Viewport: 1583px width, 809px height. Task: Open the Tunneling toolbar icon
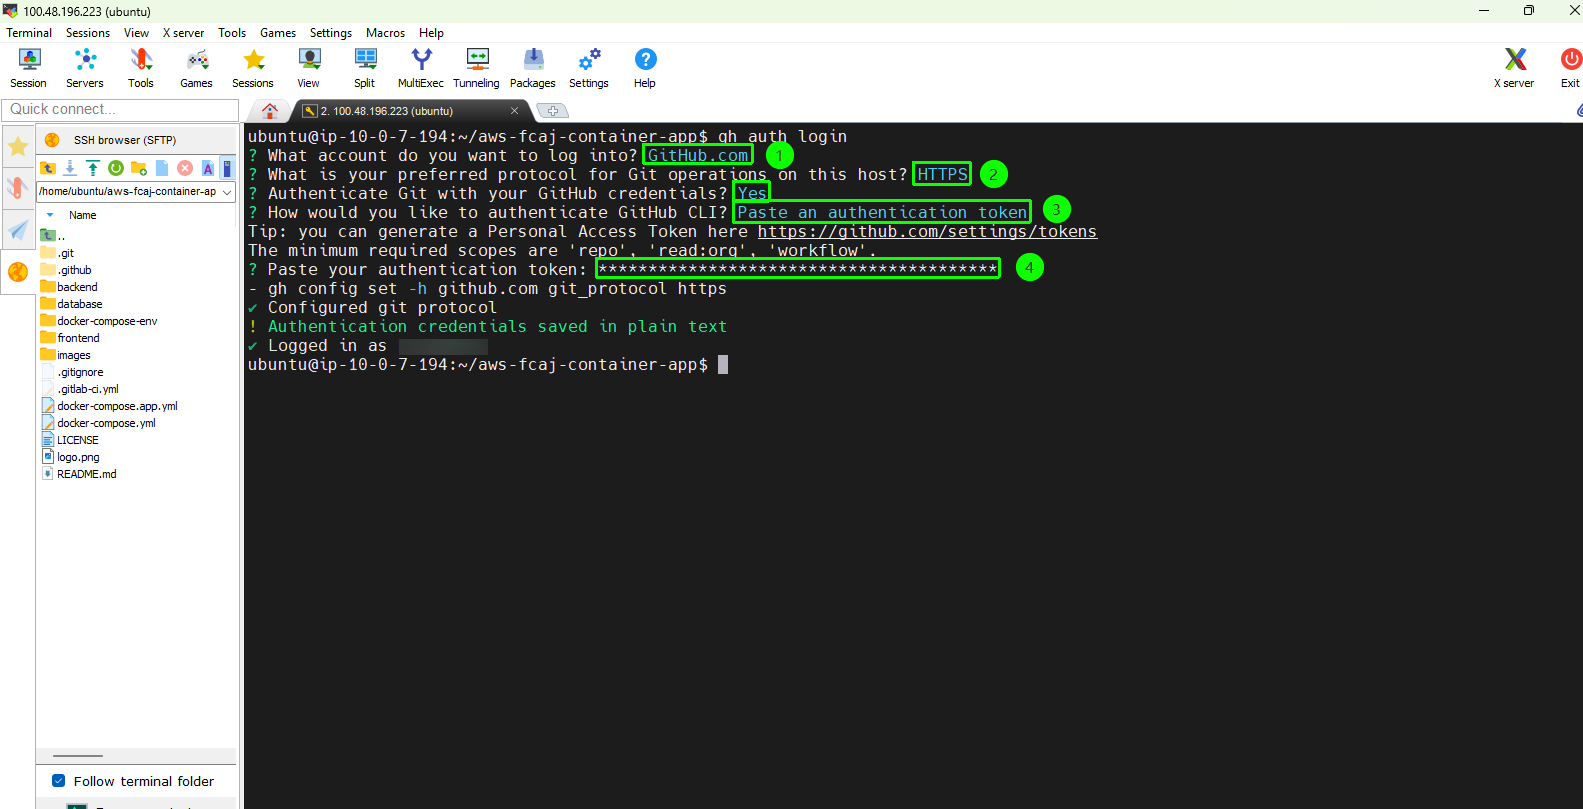tap(476, 68)
